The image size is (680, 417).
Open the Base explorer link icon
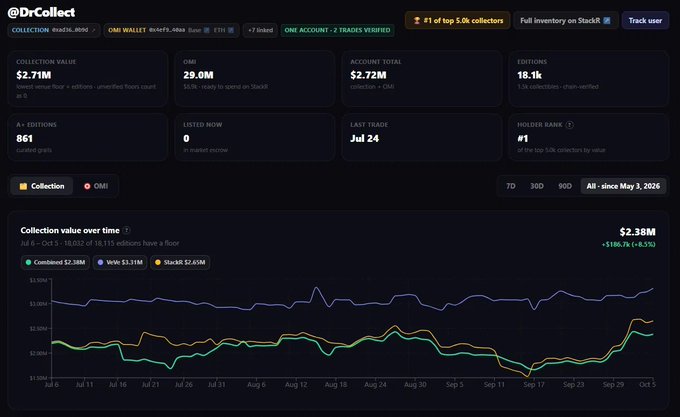point(206,30)
